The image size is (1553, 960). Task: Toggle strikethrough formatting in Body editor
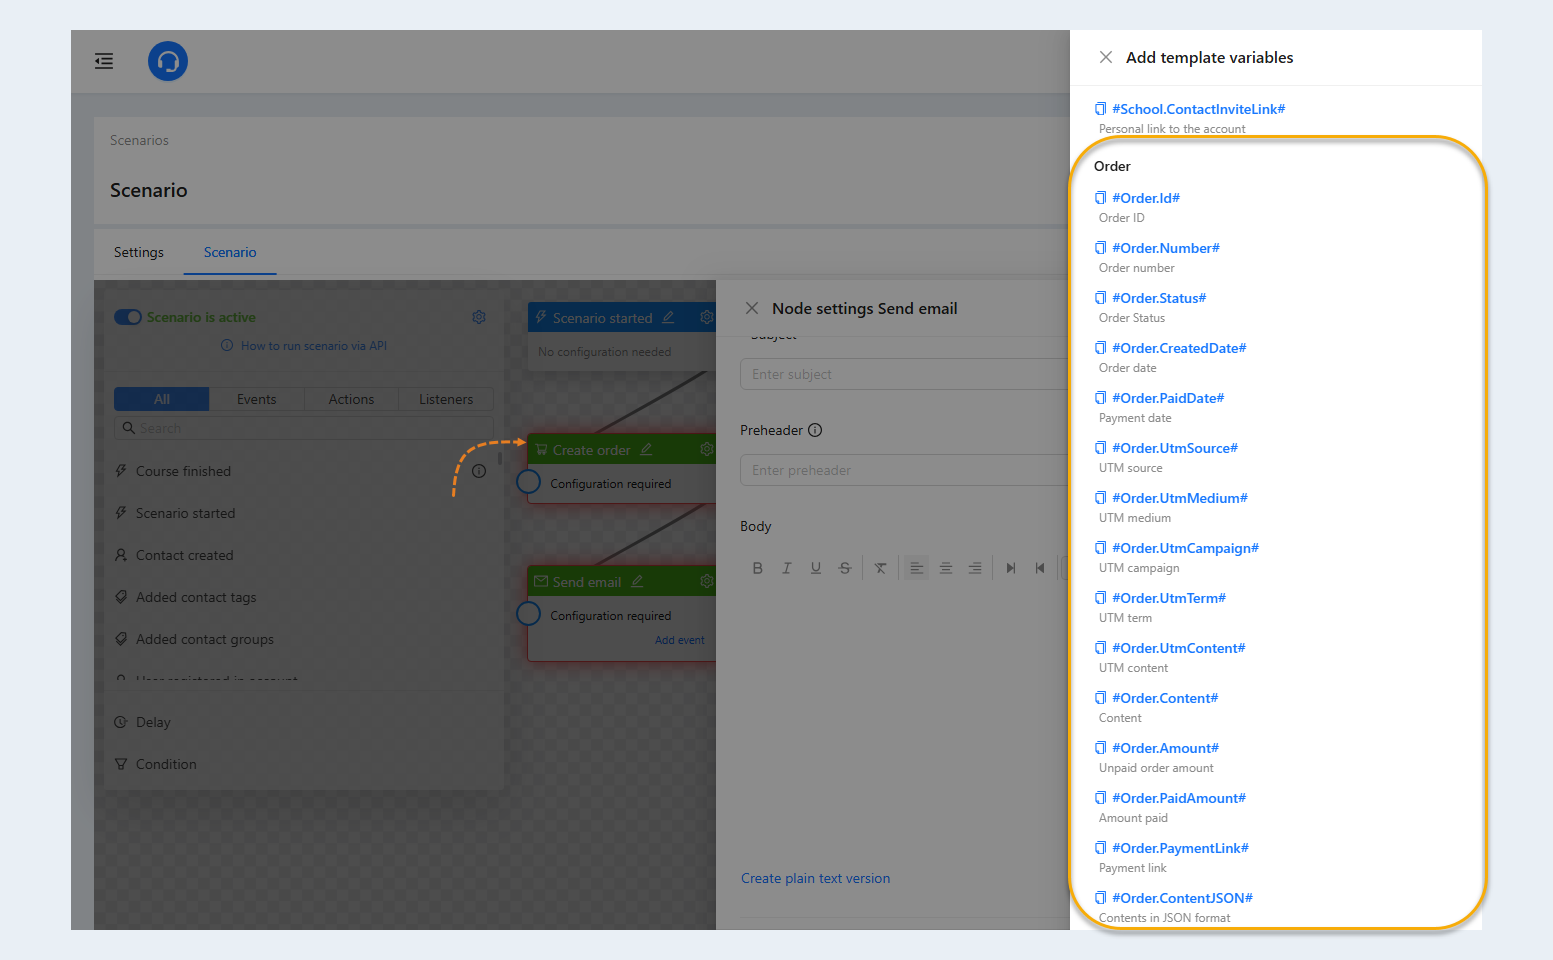coord(845,568)
